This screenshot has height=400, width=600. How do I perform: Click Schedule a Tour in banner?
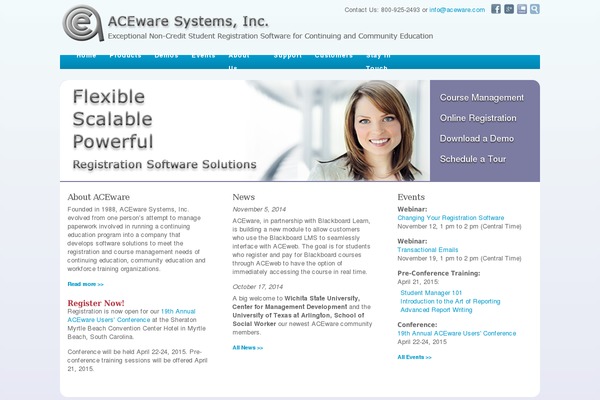473,159
